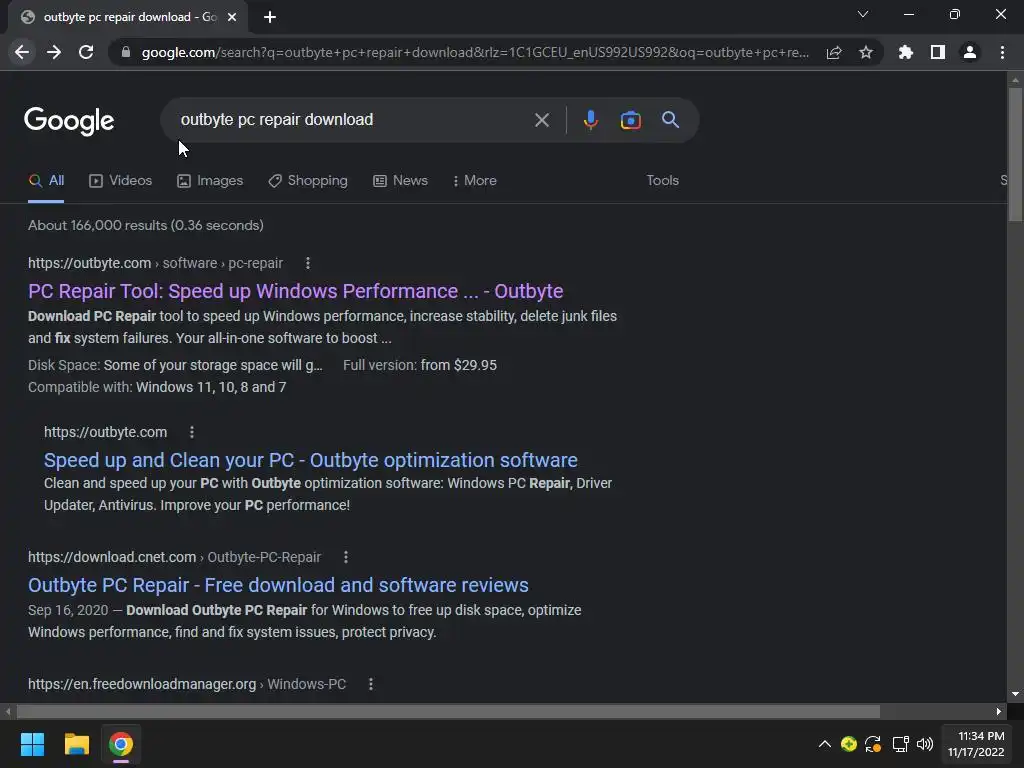
Task: Open options menu for https://outbyte.com result
Action: point(191,432)
